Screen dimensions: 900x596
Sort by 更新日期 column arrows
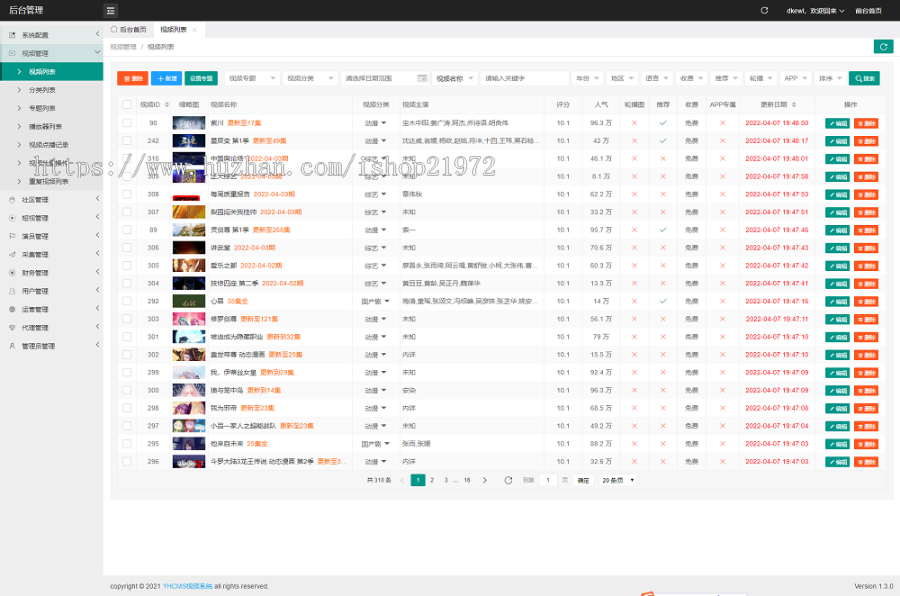[x=794, y=105]
